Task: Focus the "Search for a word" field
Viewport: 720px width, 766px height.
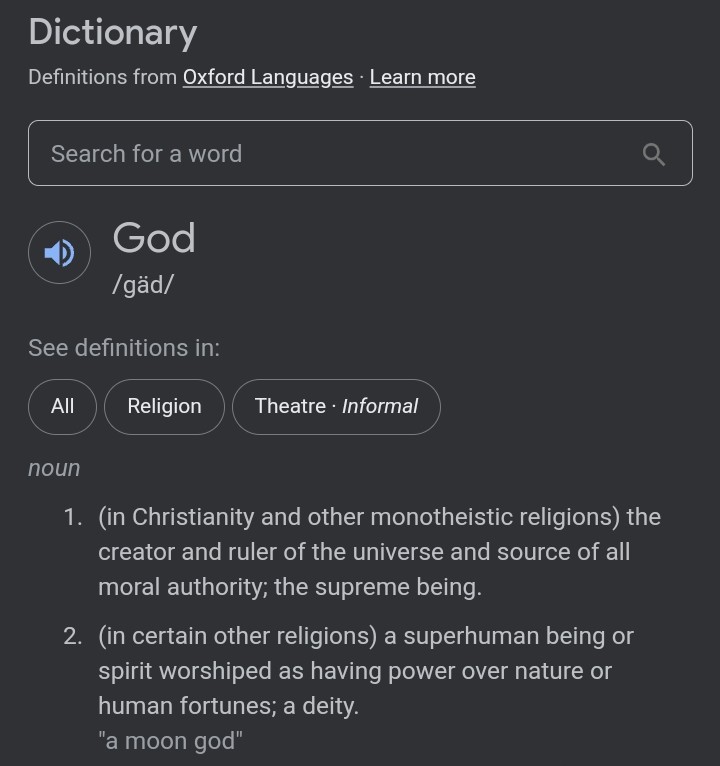Action: (x=330, y=154)
